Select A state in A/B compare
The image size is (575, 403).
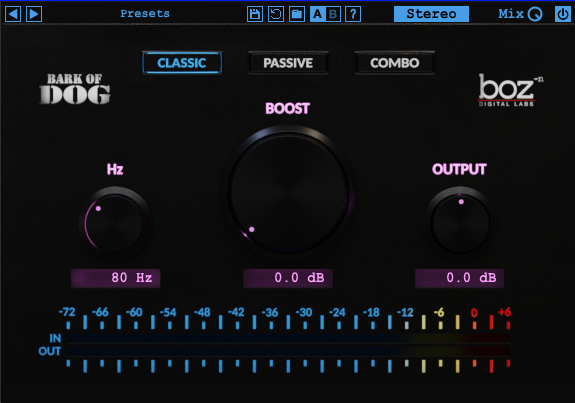tap(318, 14)
